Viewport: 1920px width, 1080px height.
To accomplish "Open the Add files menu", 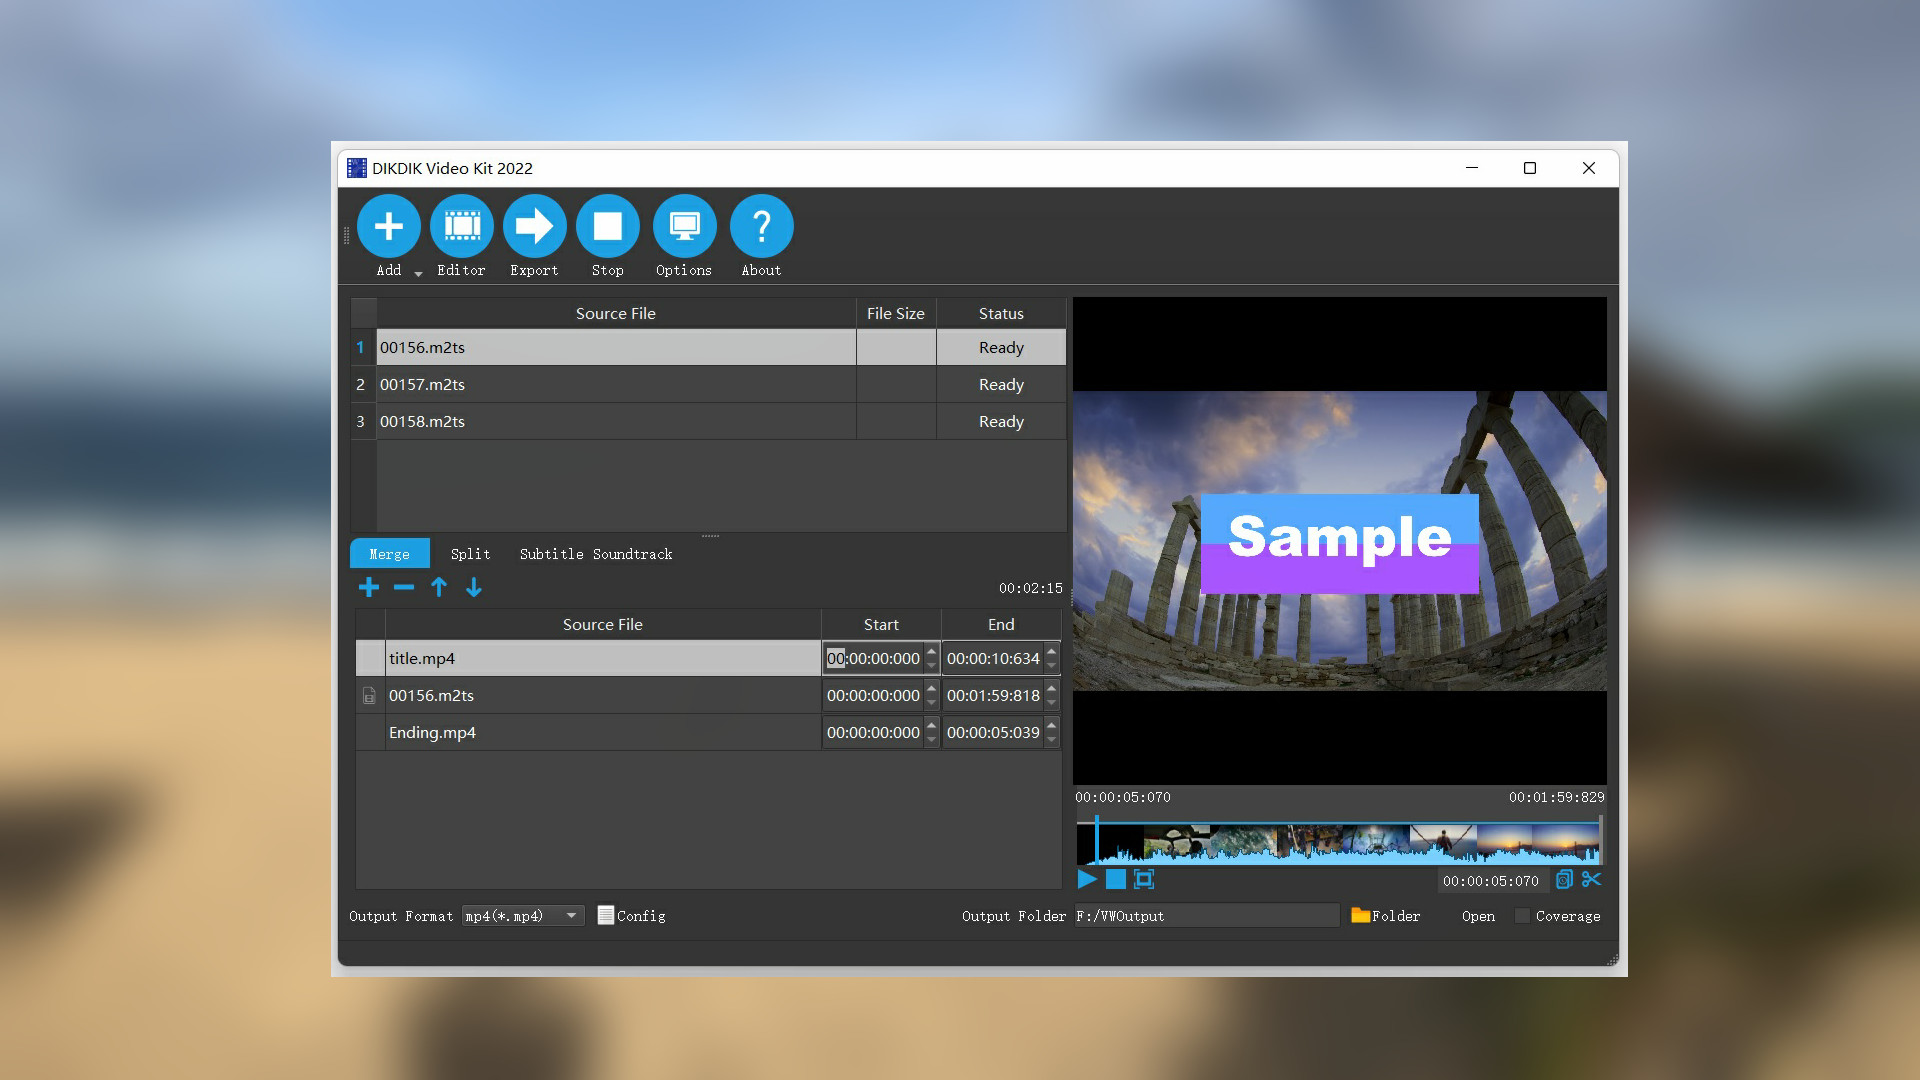I will (x=388, y=227).
